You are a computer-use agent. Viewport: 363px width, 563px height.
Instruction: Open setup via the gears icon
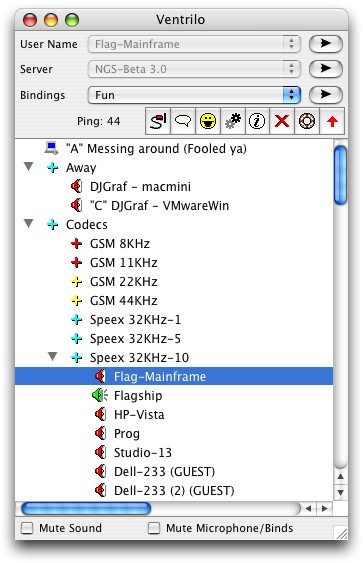pos(233,121)
